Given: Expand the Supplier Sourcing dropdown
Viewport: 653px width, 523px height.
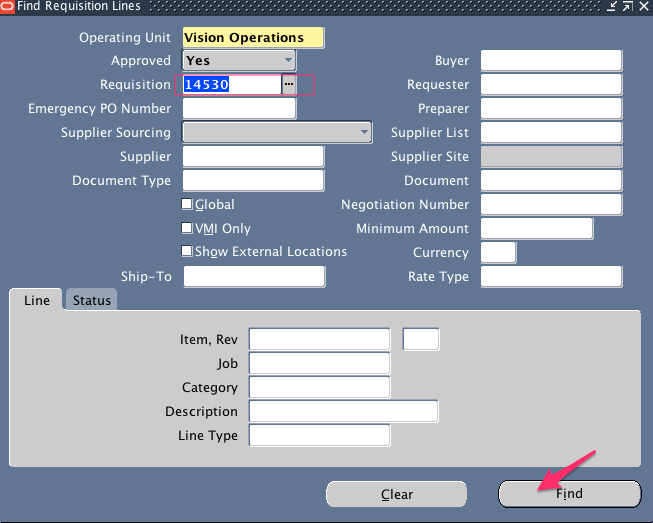Looking at the screenshot, I should [x=277, y=132].
